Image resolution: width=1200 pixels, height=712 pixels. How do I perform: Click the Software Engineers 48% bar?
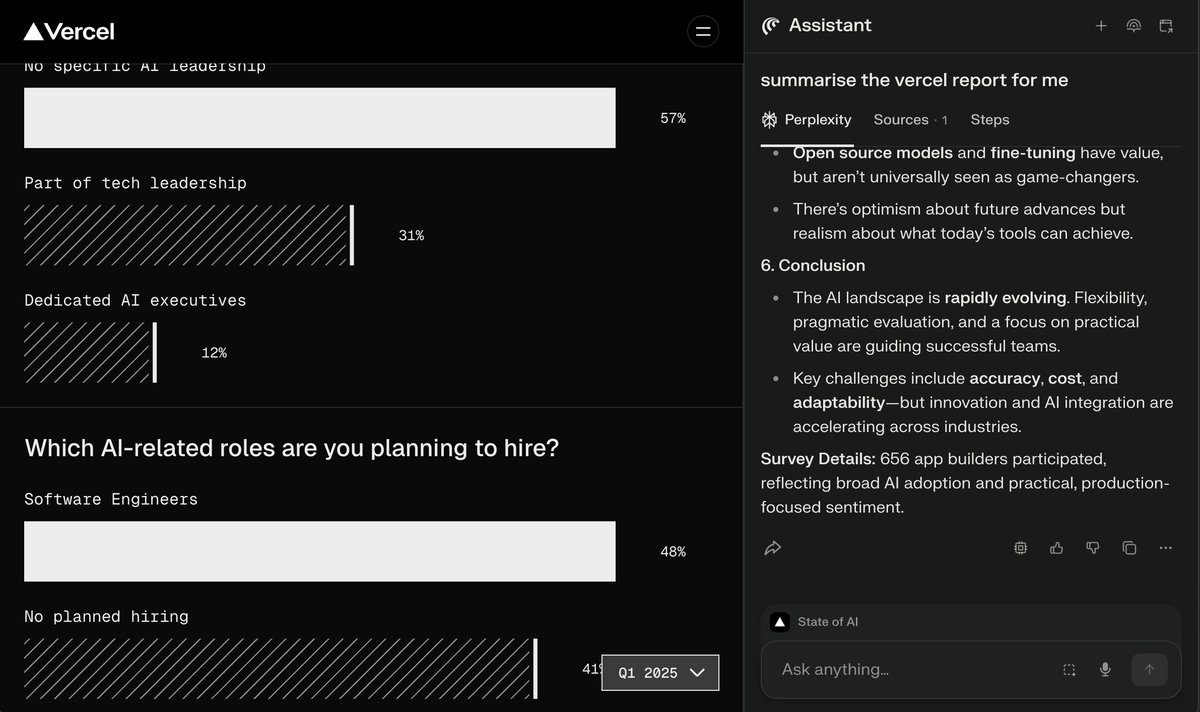click(320, 551)
